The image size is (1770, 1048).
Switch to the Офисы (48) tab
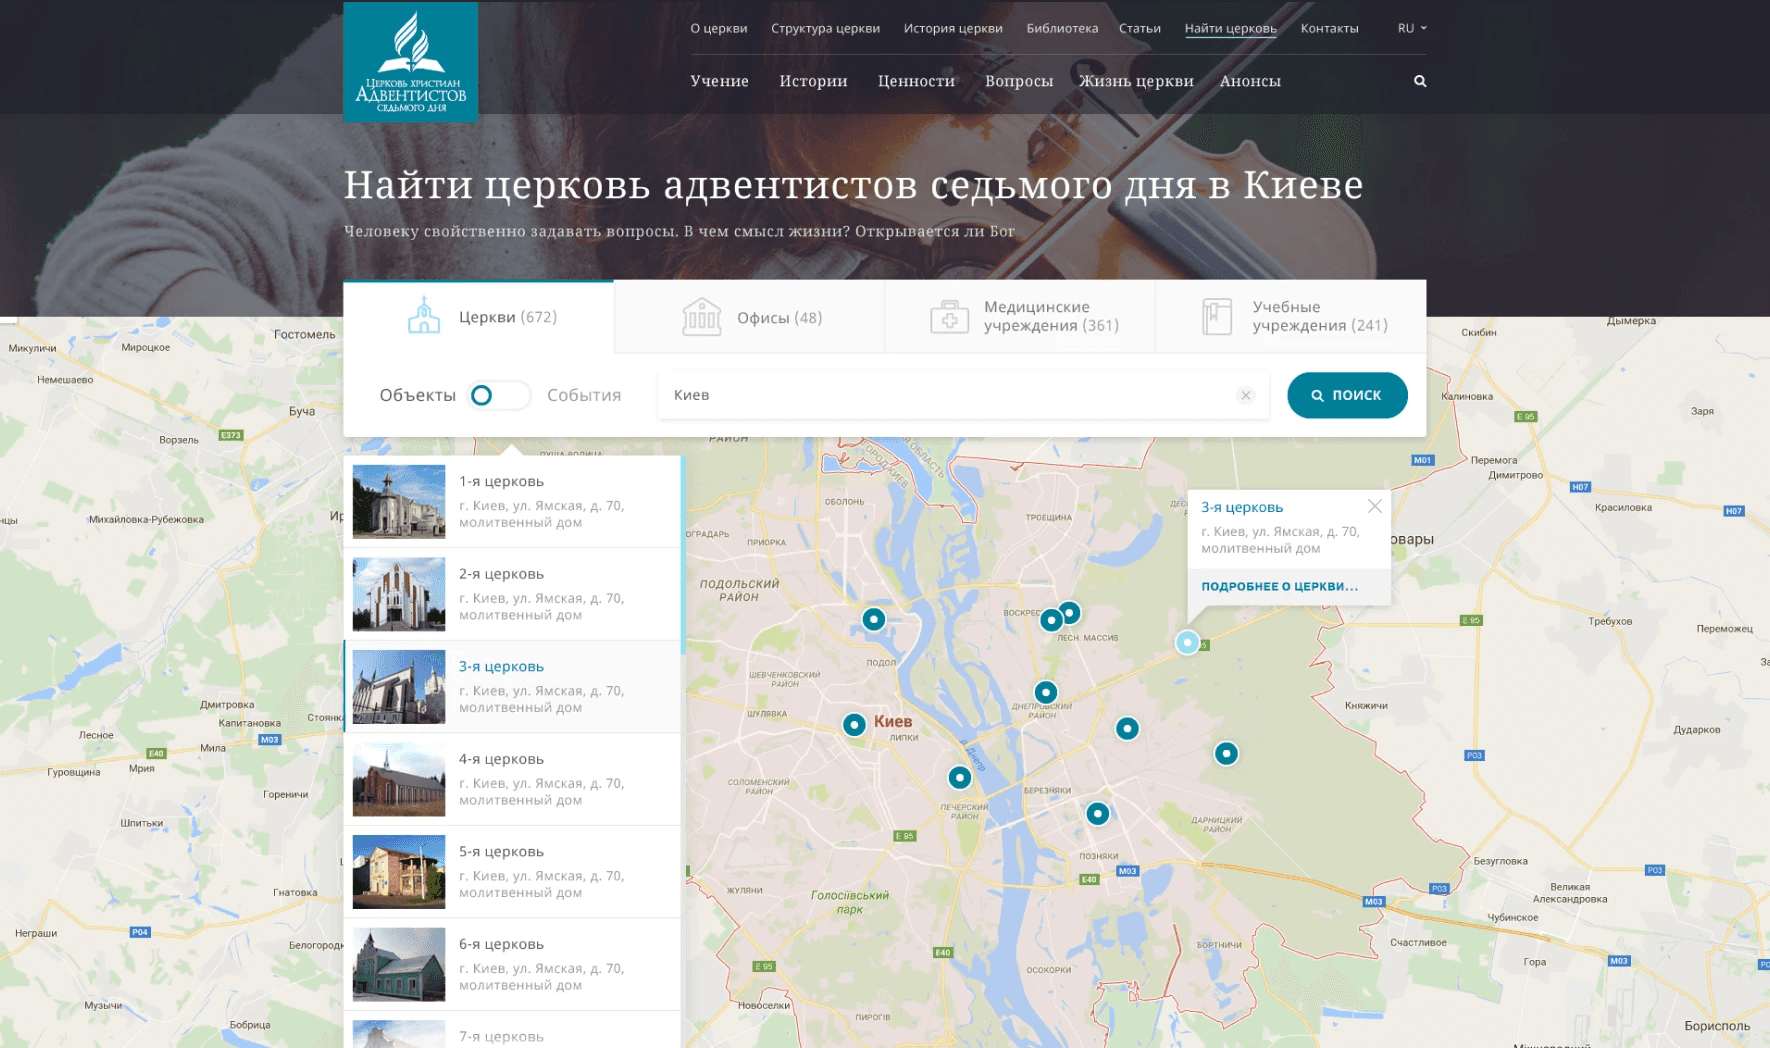coord(749,317)
